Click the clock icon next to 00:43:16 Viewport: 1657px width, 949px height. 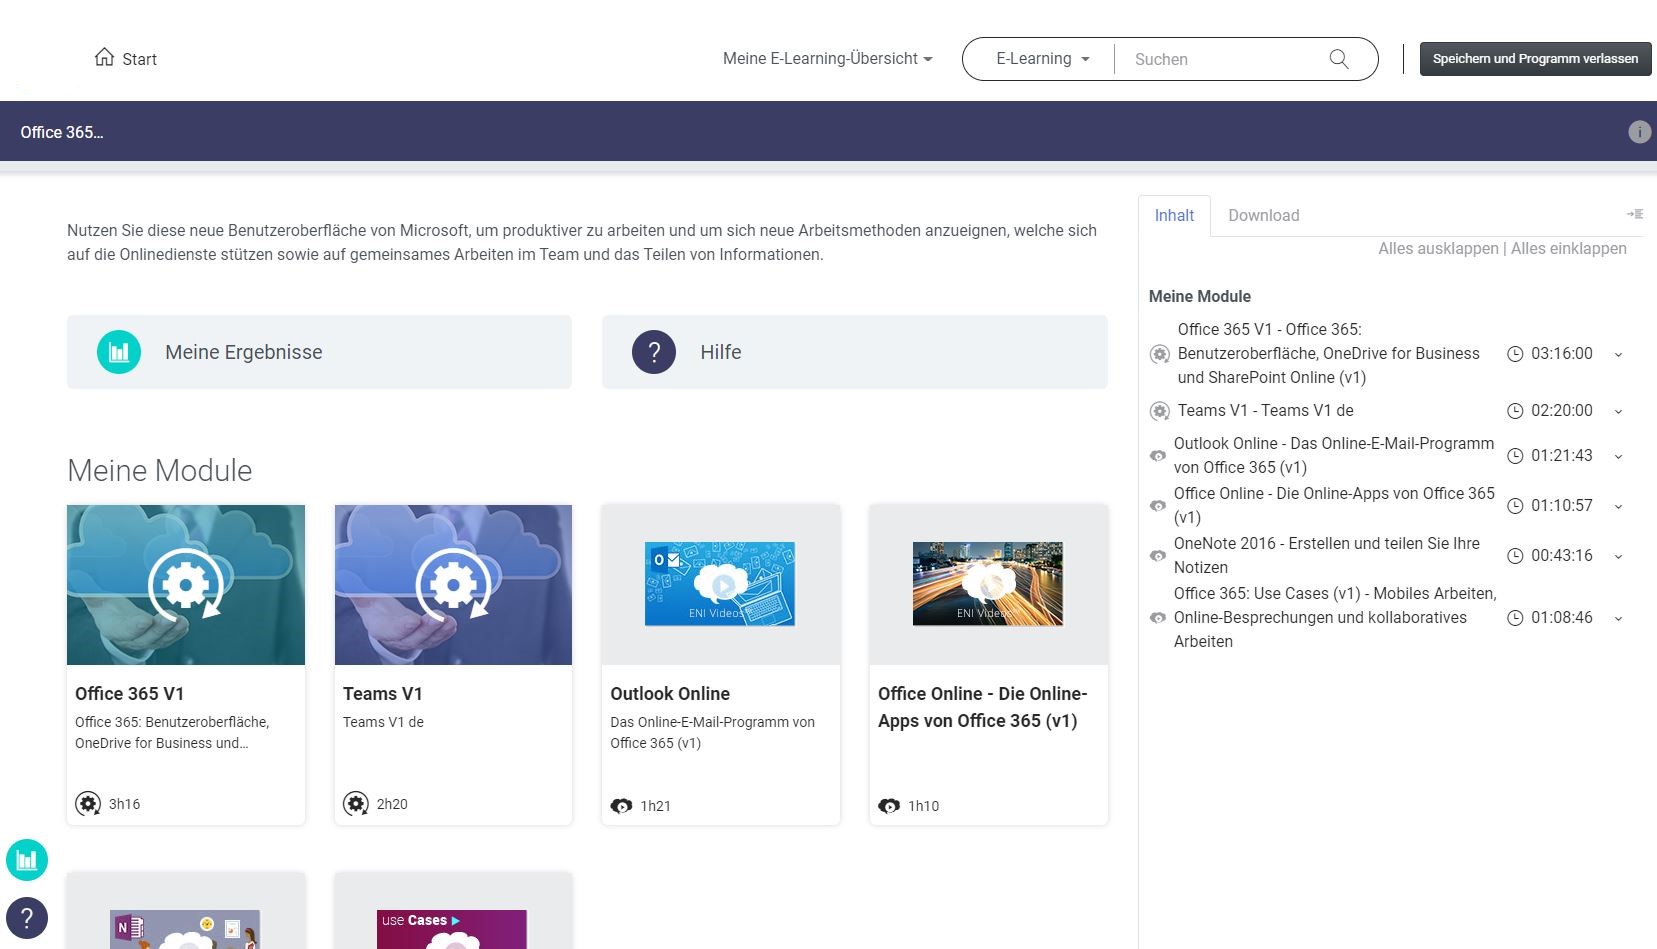coord(1515,556)
